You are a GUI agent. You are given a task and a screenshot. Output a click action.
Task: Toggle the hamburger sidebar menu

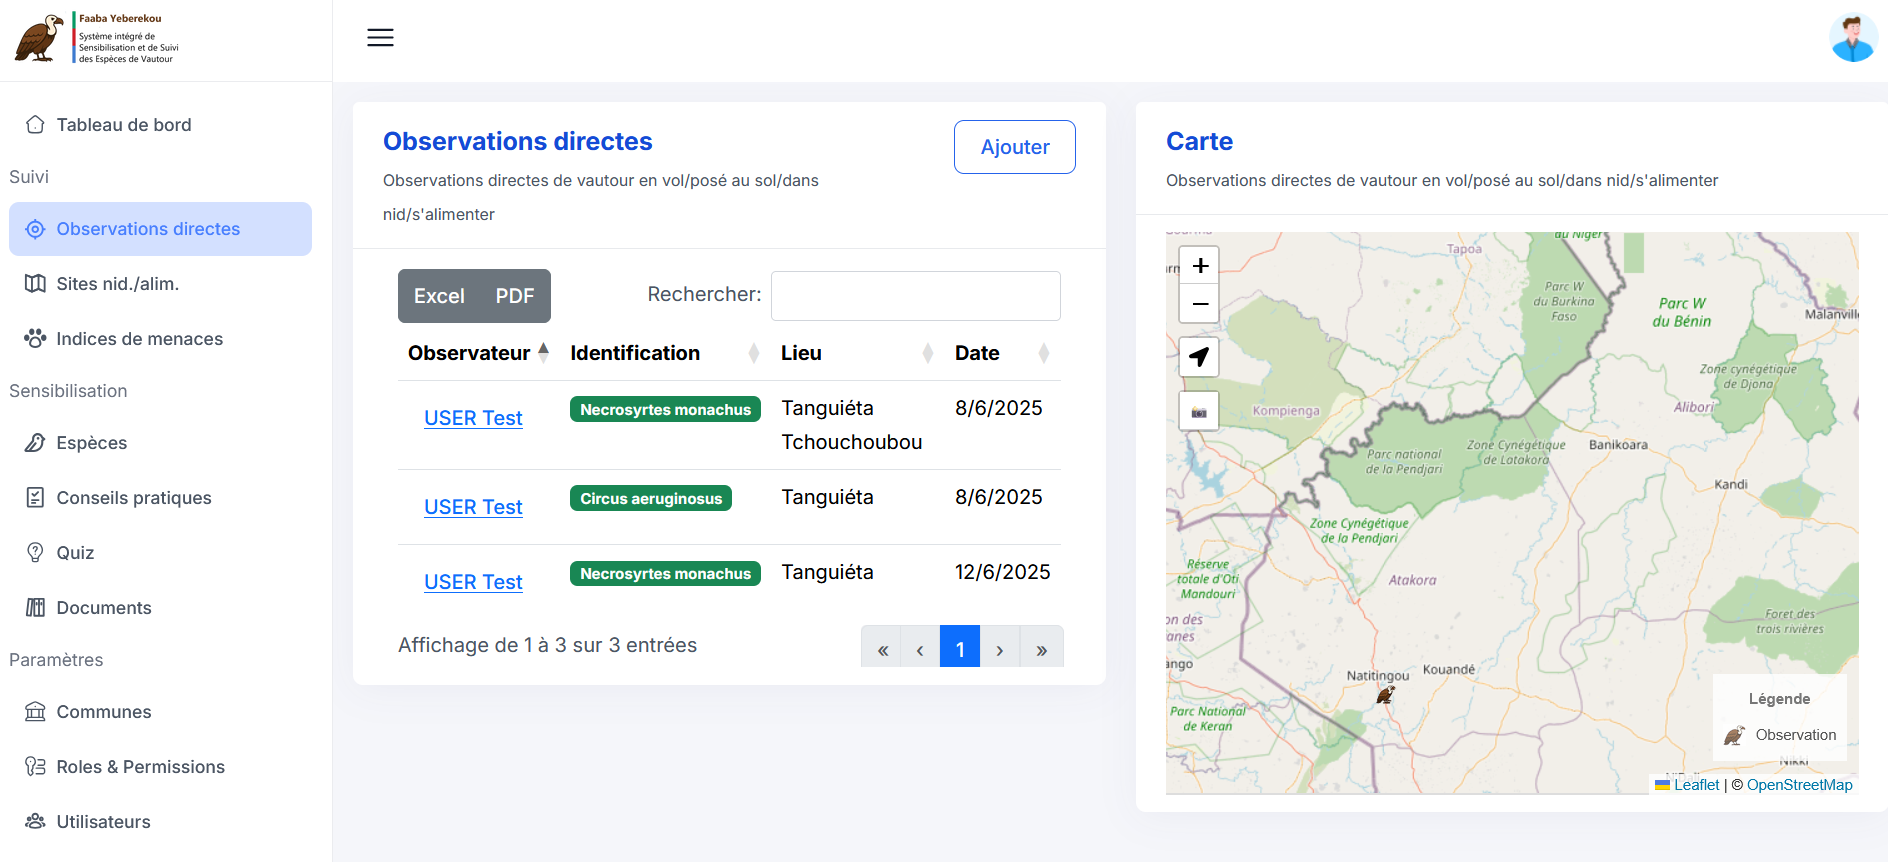click(x=380, y=38)
